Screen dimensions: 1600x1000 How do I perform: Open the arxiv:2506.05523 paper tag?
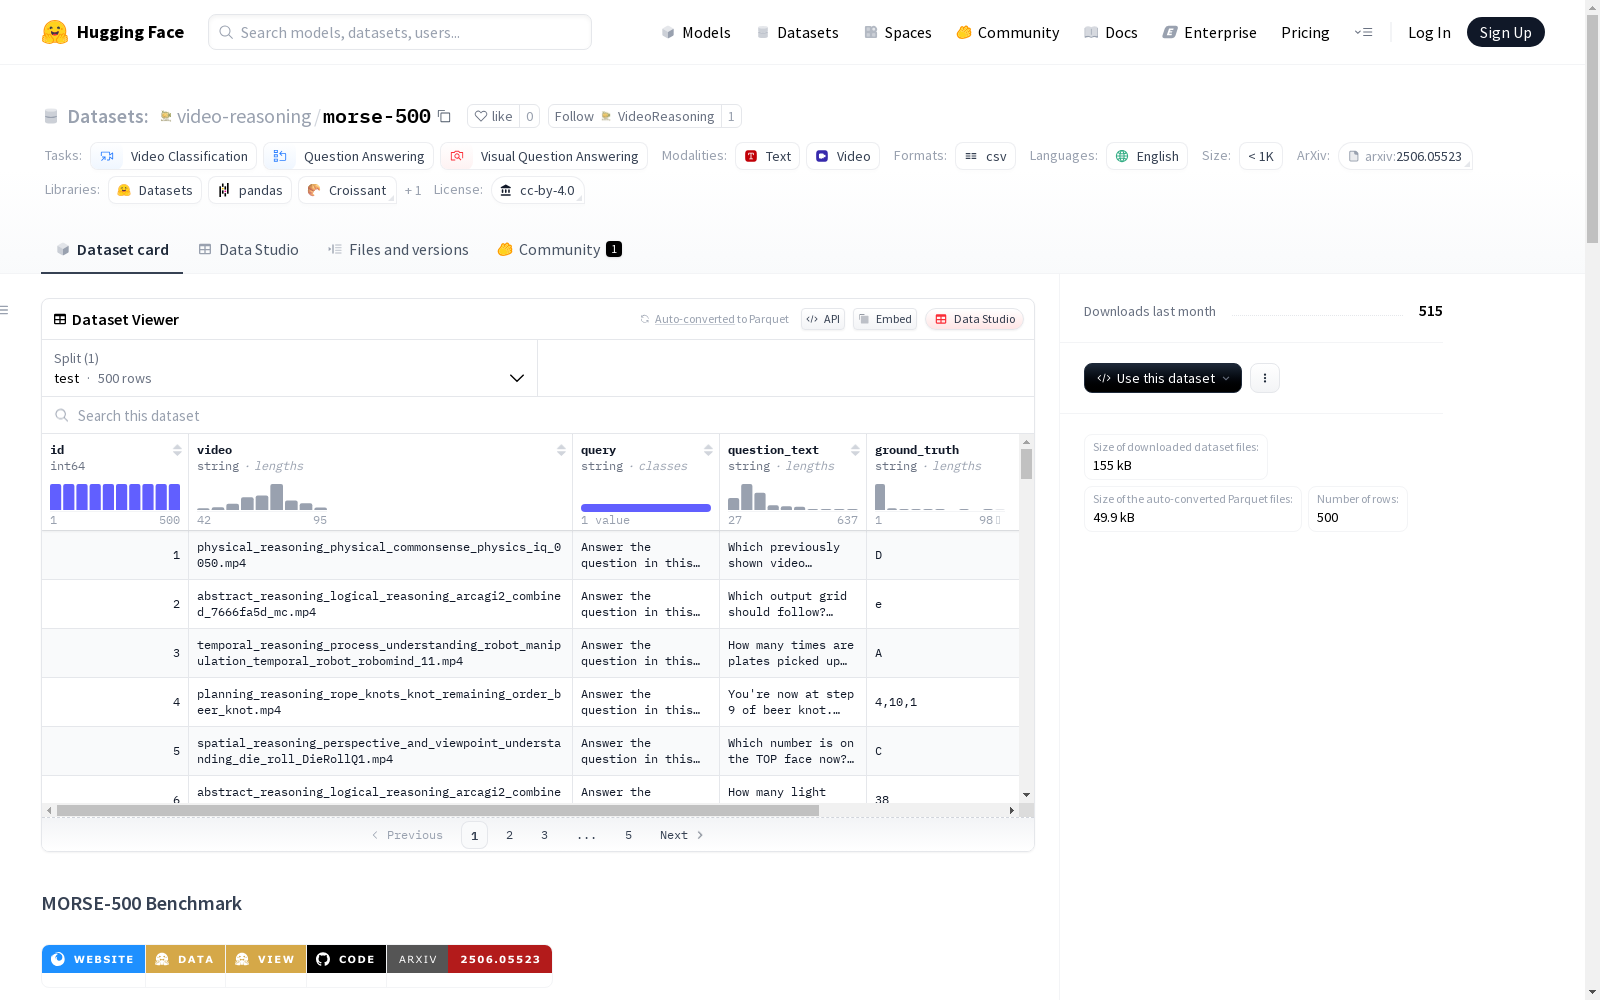1405,156
